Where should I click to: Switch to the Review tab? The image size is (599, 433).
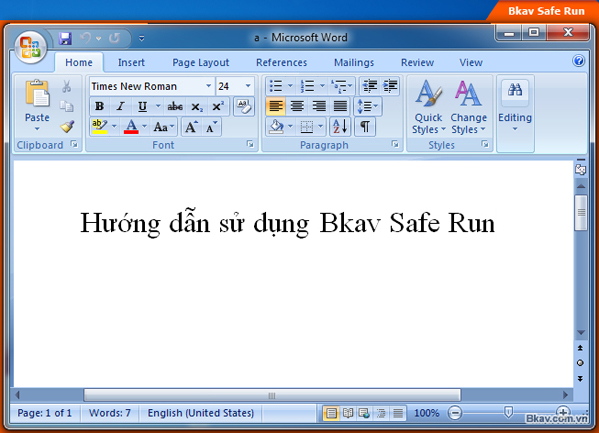(x=417, y=62)
